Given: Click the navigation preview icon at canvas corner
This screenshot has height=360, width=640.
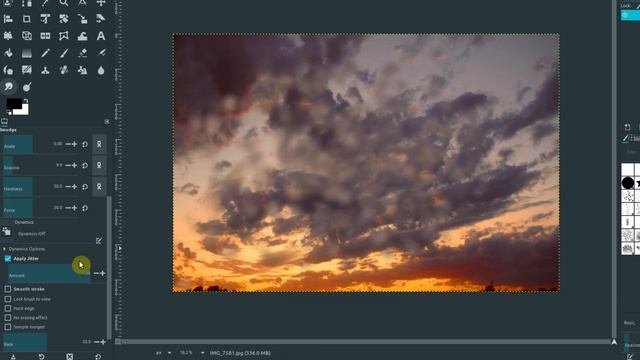Looking at the screenshot, I should point(614,342).
